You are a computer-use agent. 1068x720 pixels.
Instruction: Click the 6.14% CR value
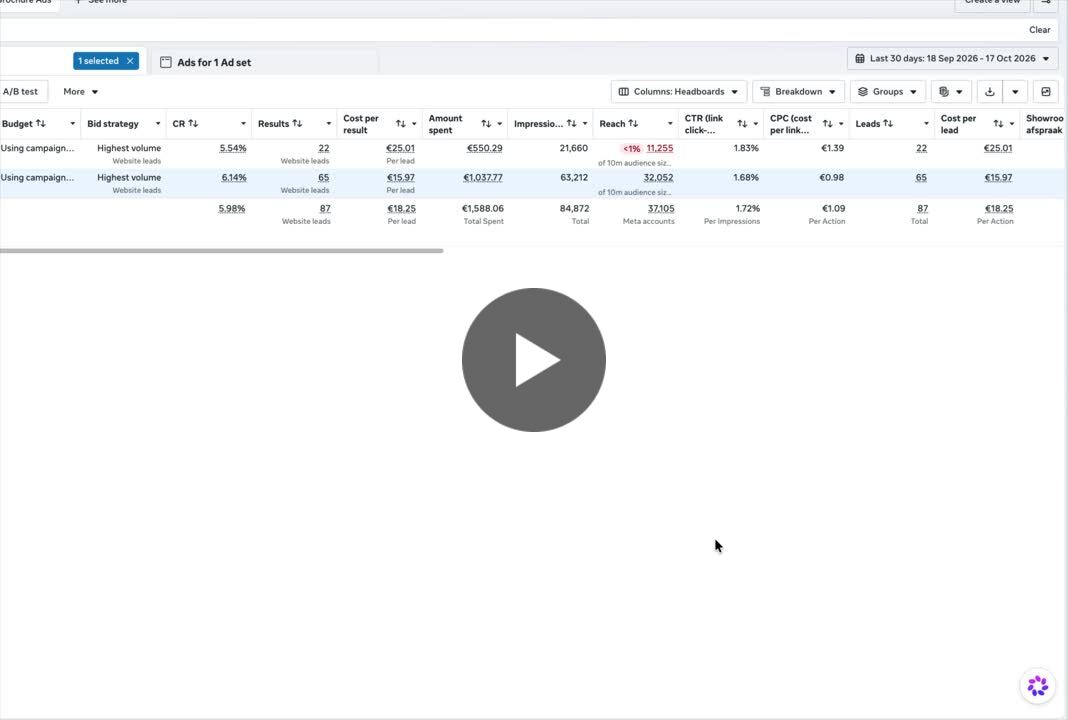coord(234,177)
